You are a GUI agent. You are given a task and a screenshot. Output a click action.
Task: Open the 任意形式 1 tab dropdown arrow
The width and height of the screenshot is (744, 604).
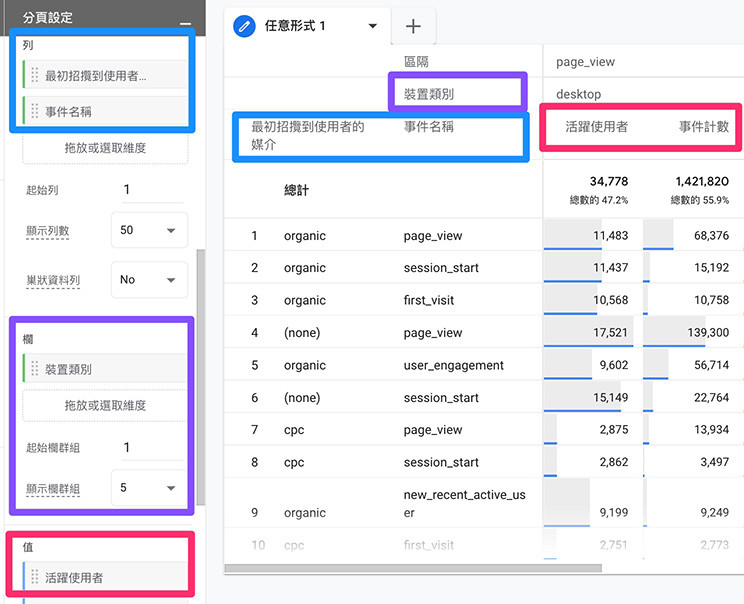(x=373, y=26)
